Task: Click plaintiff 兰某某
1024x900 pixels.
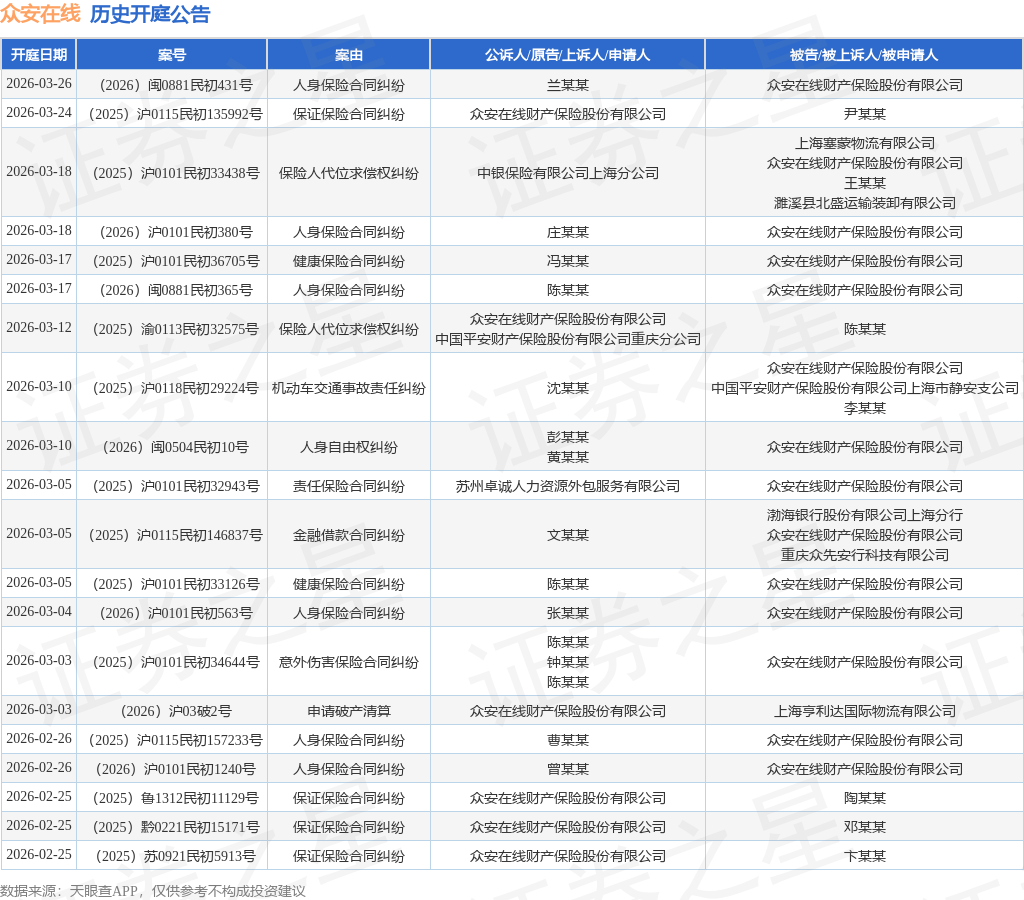Action: 568,85
